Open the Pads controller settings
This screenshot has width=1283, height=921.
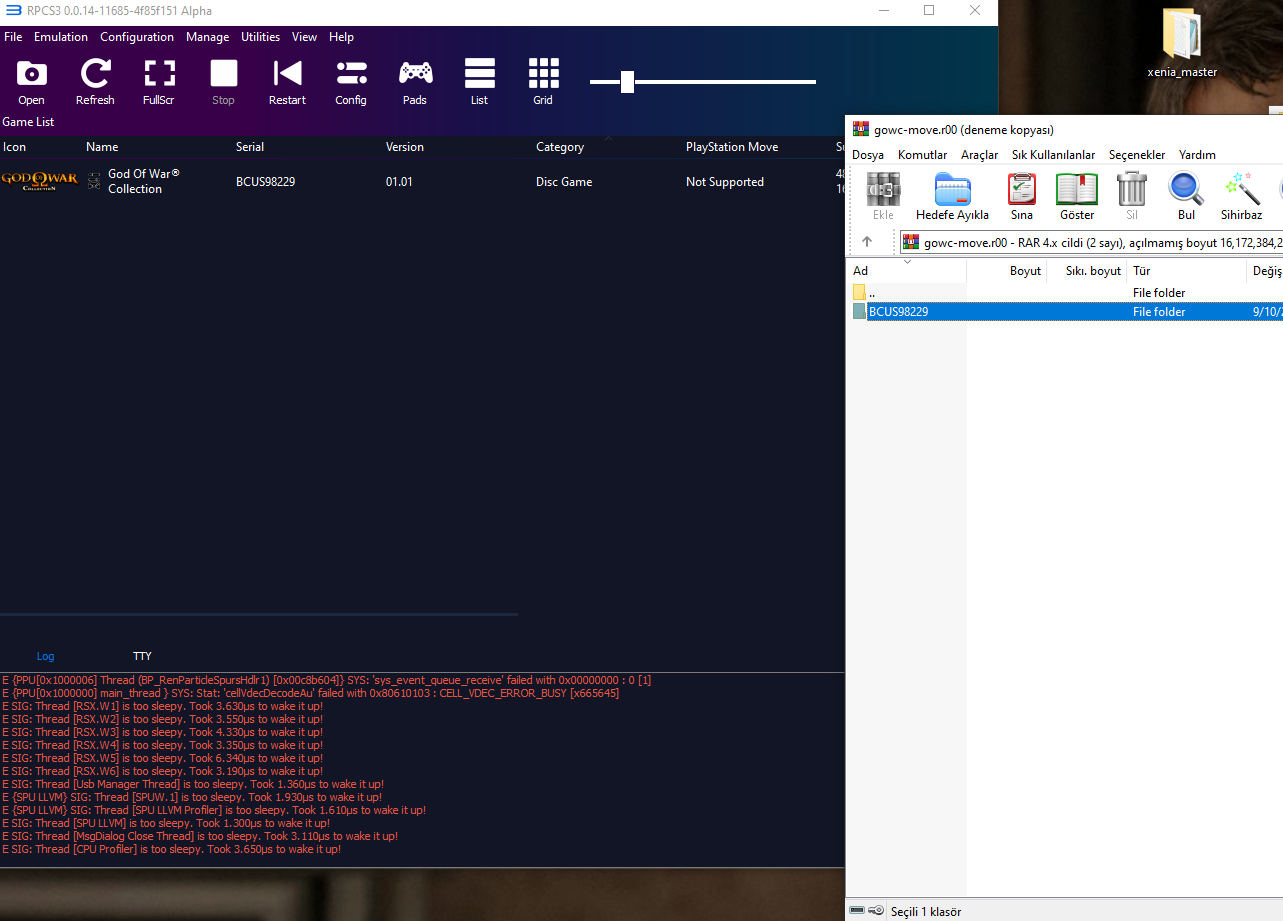[415, 74]
